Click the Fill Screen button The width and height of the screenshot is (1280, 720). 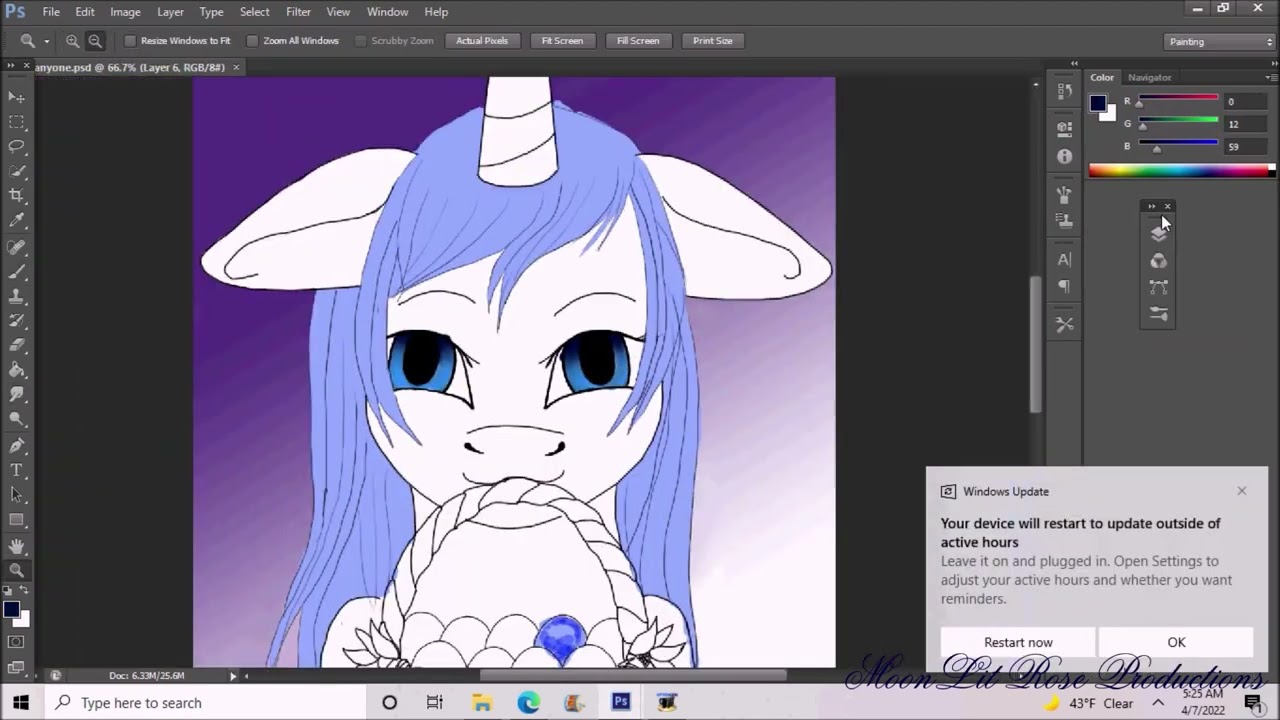click(638, 41)
